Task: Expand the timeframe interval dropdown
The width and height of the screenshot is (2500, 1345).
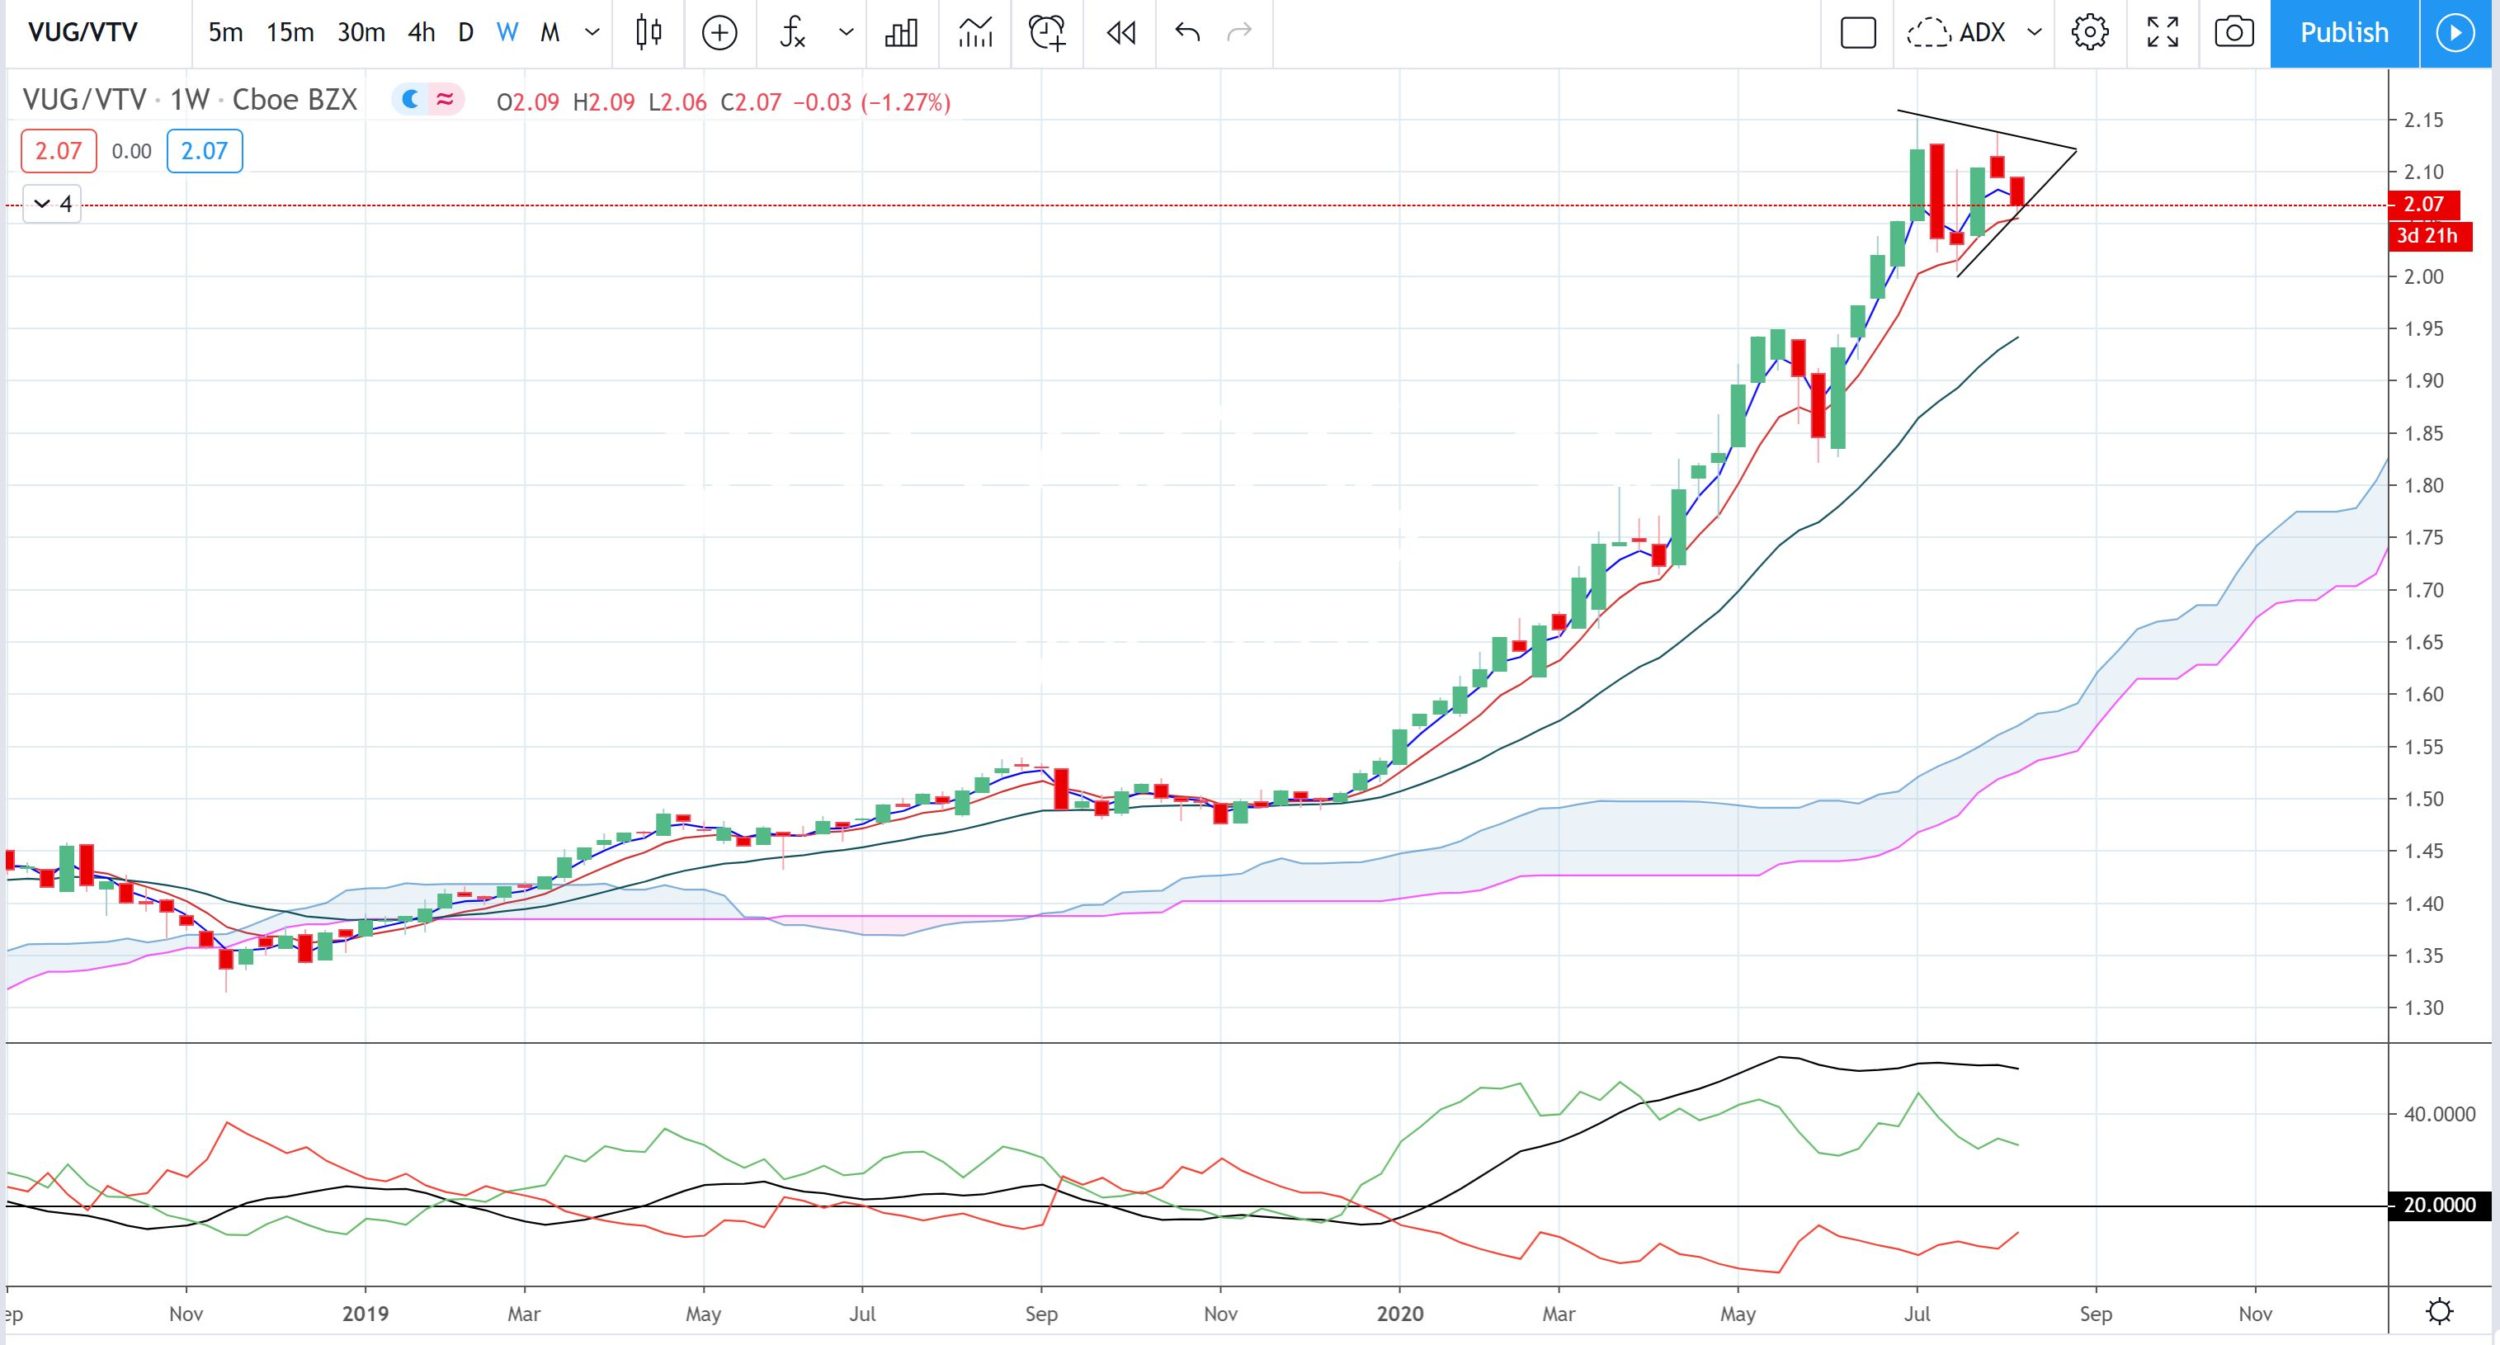Action: click(592, 33)
